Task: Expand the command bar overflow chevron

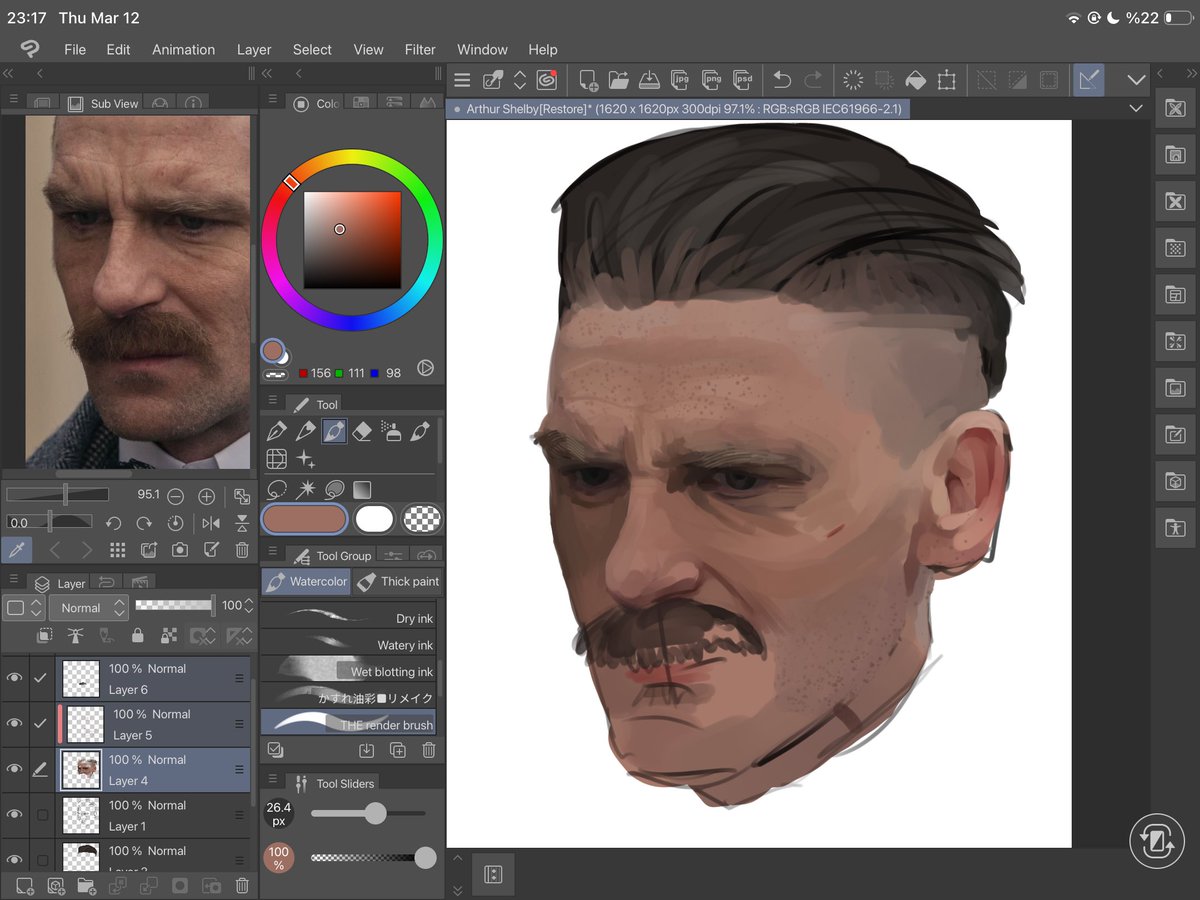Action: point(1136,80)
